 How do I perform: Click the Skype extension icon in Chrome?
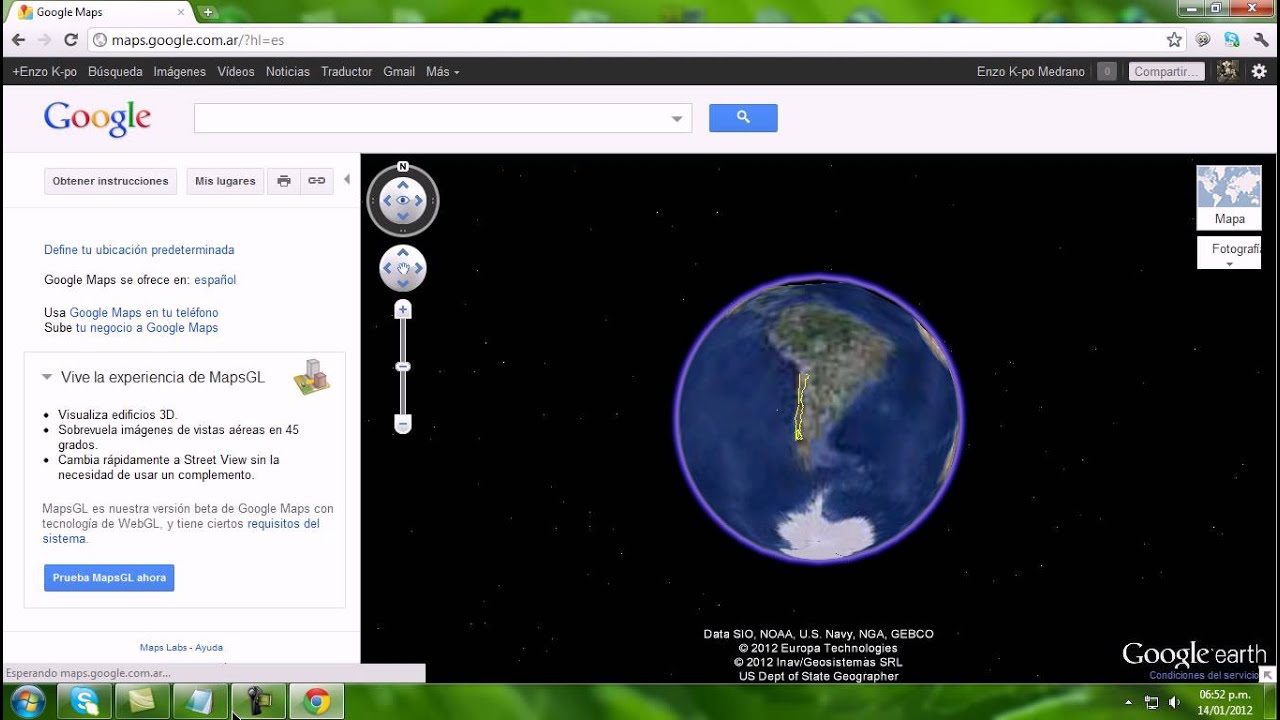click(1232, 40)
